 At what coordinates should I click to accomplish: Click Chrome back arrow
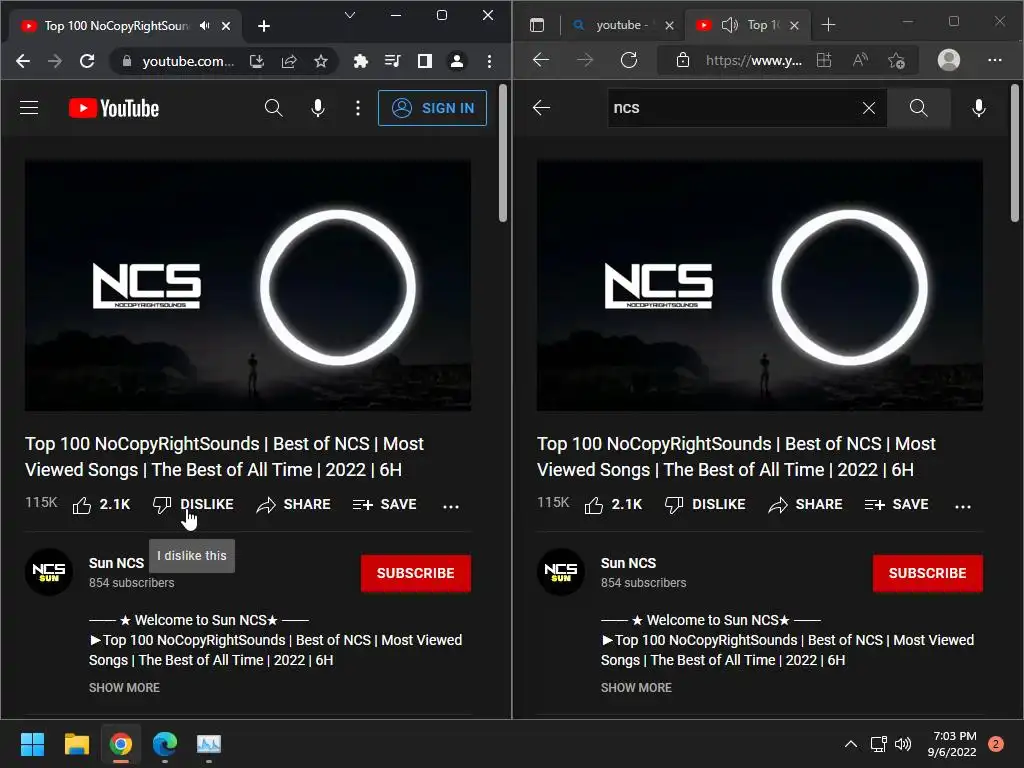point(23,61)
